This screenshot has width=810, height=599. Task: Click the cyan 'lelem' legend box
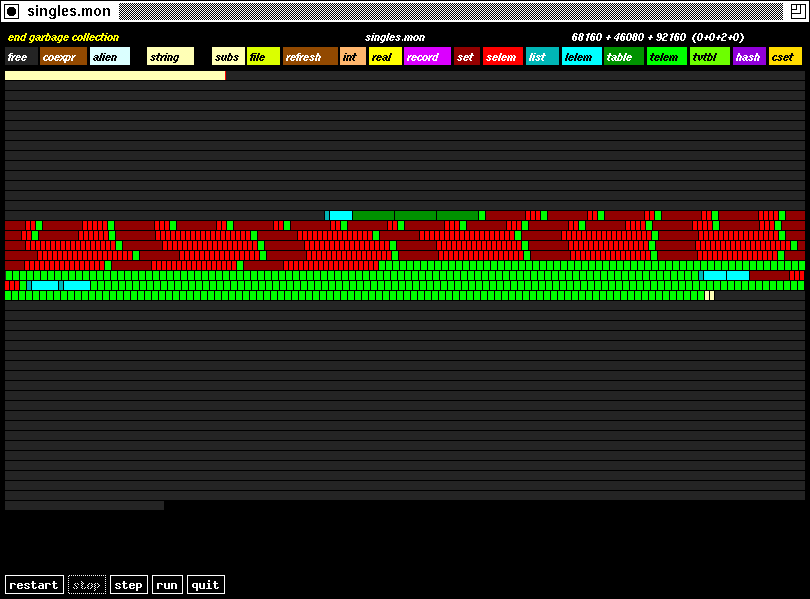pyautogui.click(x=581, y=57)
